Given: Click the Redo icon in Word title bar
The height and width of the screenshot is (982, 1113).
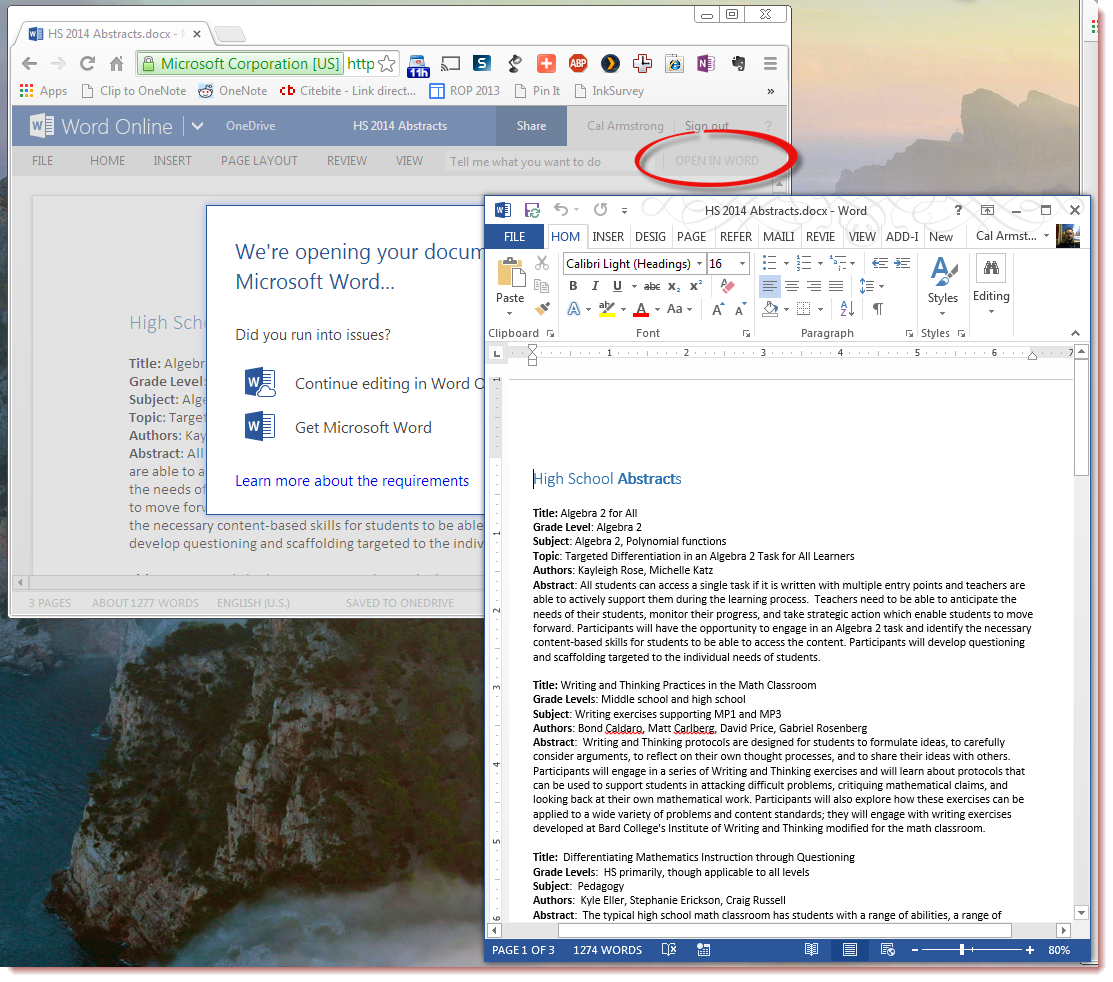Looking at the screenshot, I should tap(601, 209).
